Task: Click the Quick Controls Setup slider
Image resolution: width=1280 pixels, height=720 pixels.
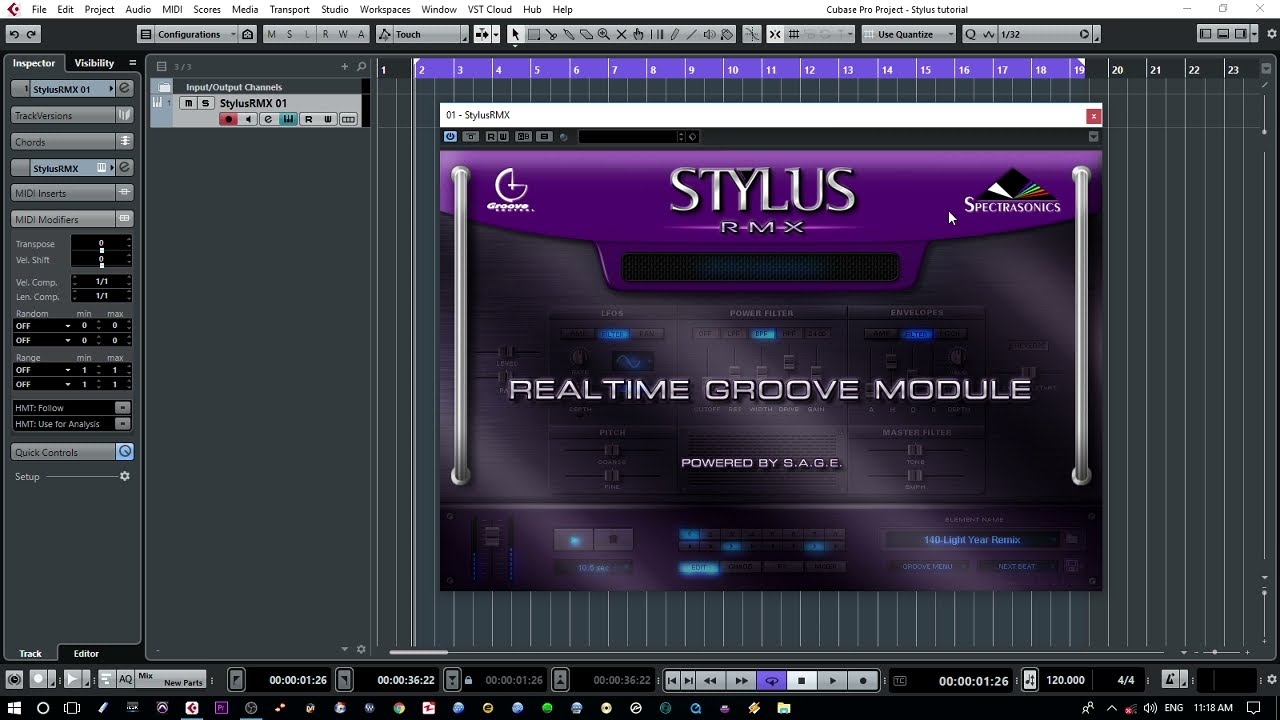Action: tap(82, 477)
